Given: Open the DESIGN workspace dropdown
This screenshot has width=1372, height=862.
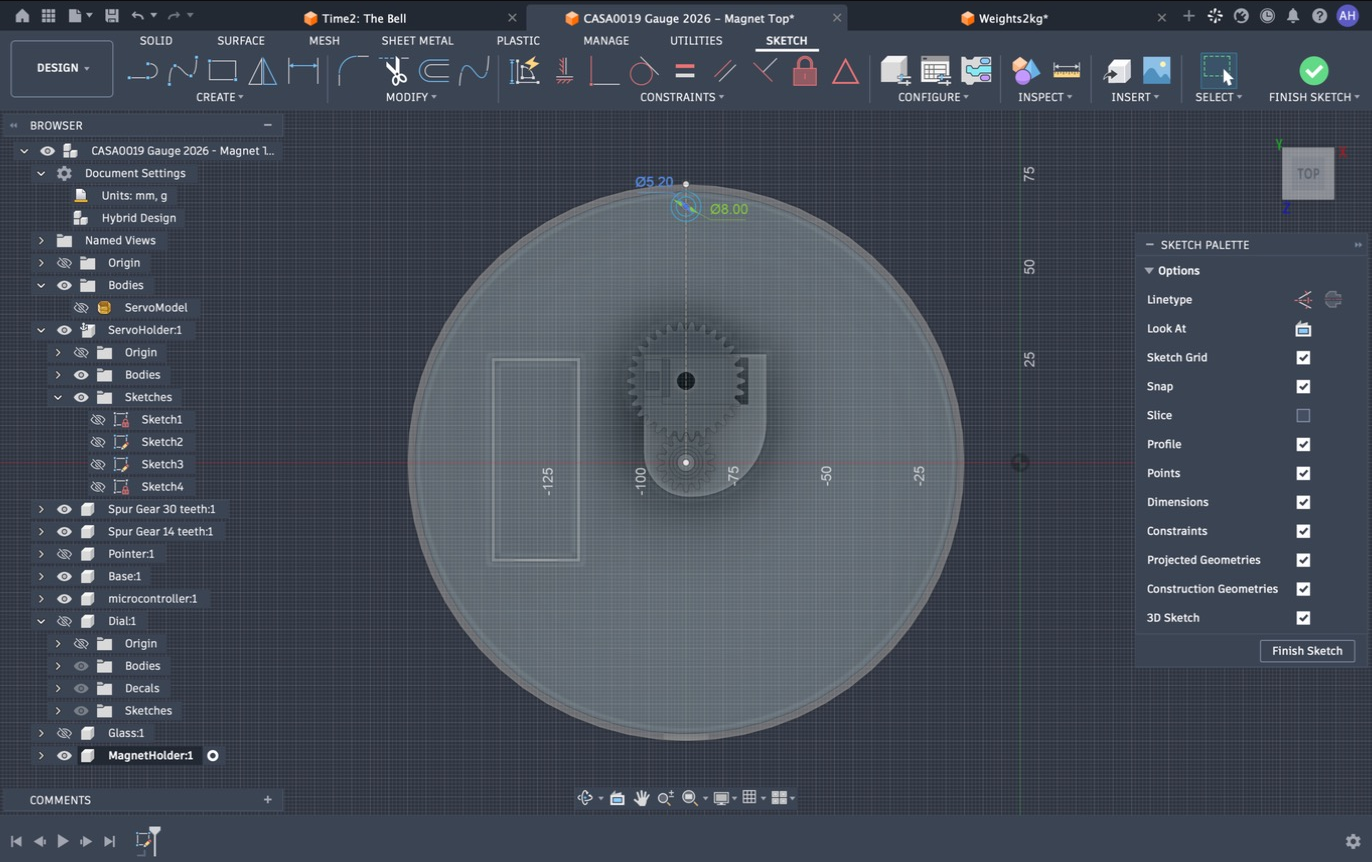Looking at the screenshot, I should pos(62,68).
